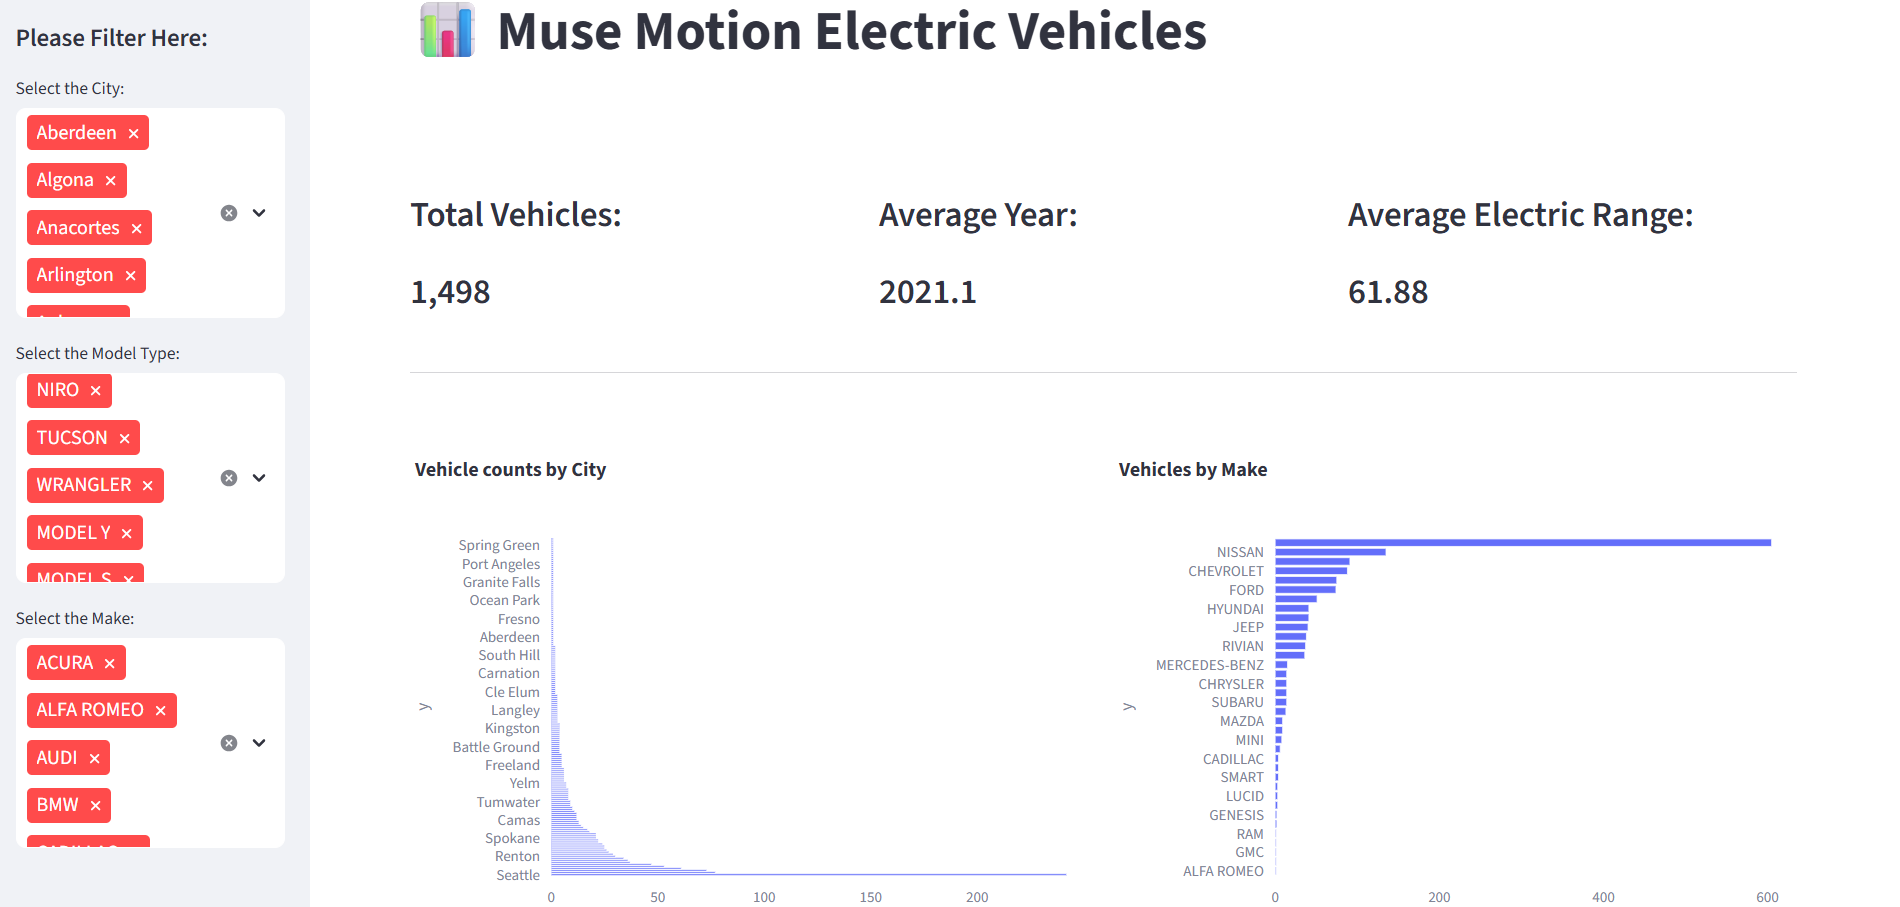The image size is (1900, 907).
Task: Remove the ACURA make tag
Action: click(109, 664)
